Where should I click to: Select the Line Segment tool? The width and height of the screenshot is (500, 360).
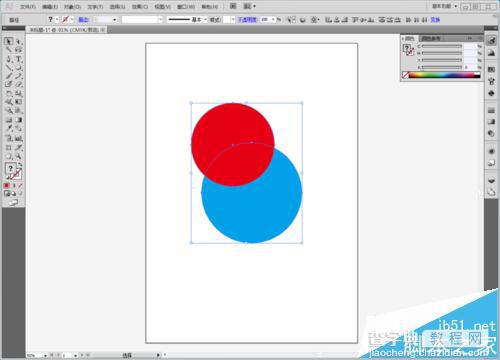click(x=9, y=68)
